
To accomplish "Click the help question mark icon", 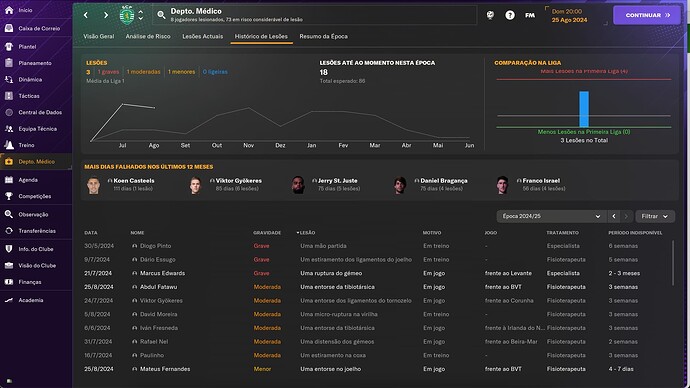I will pyautogui.click(x=510, y=15).
